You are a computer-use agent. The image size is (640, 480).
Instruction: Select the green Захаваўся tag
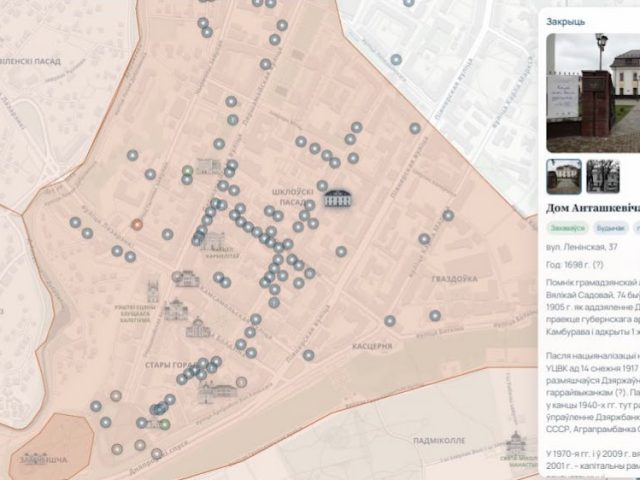click(x=567, y=228)
